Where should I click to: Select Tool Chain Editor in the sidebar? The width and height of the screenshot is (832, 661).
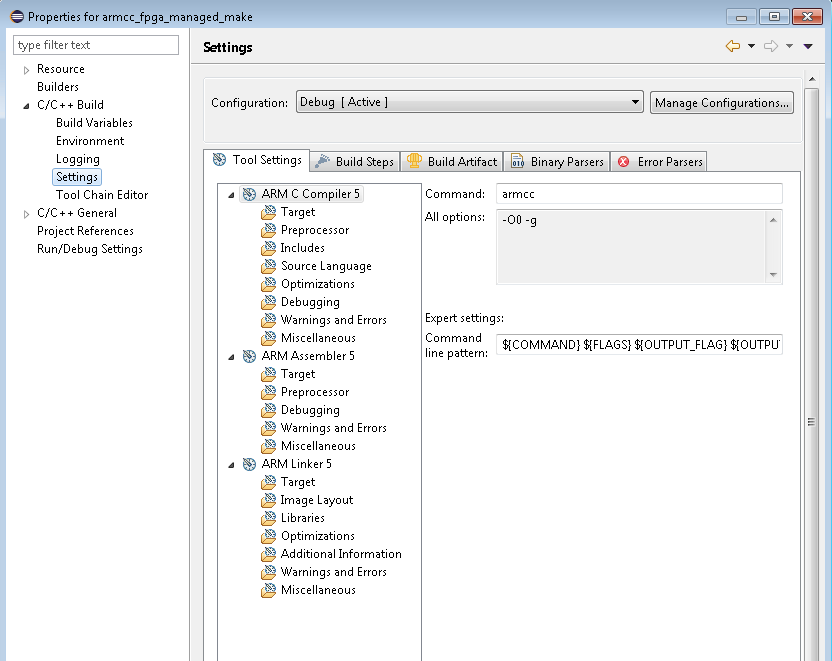coord(102,195)
